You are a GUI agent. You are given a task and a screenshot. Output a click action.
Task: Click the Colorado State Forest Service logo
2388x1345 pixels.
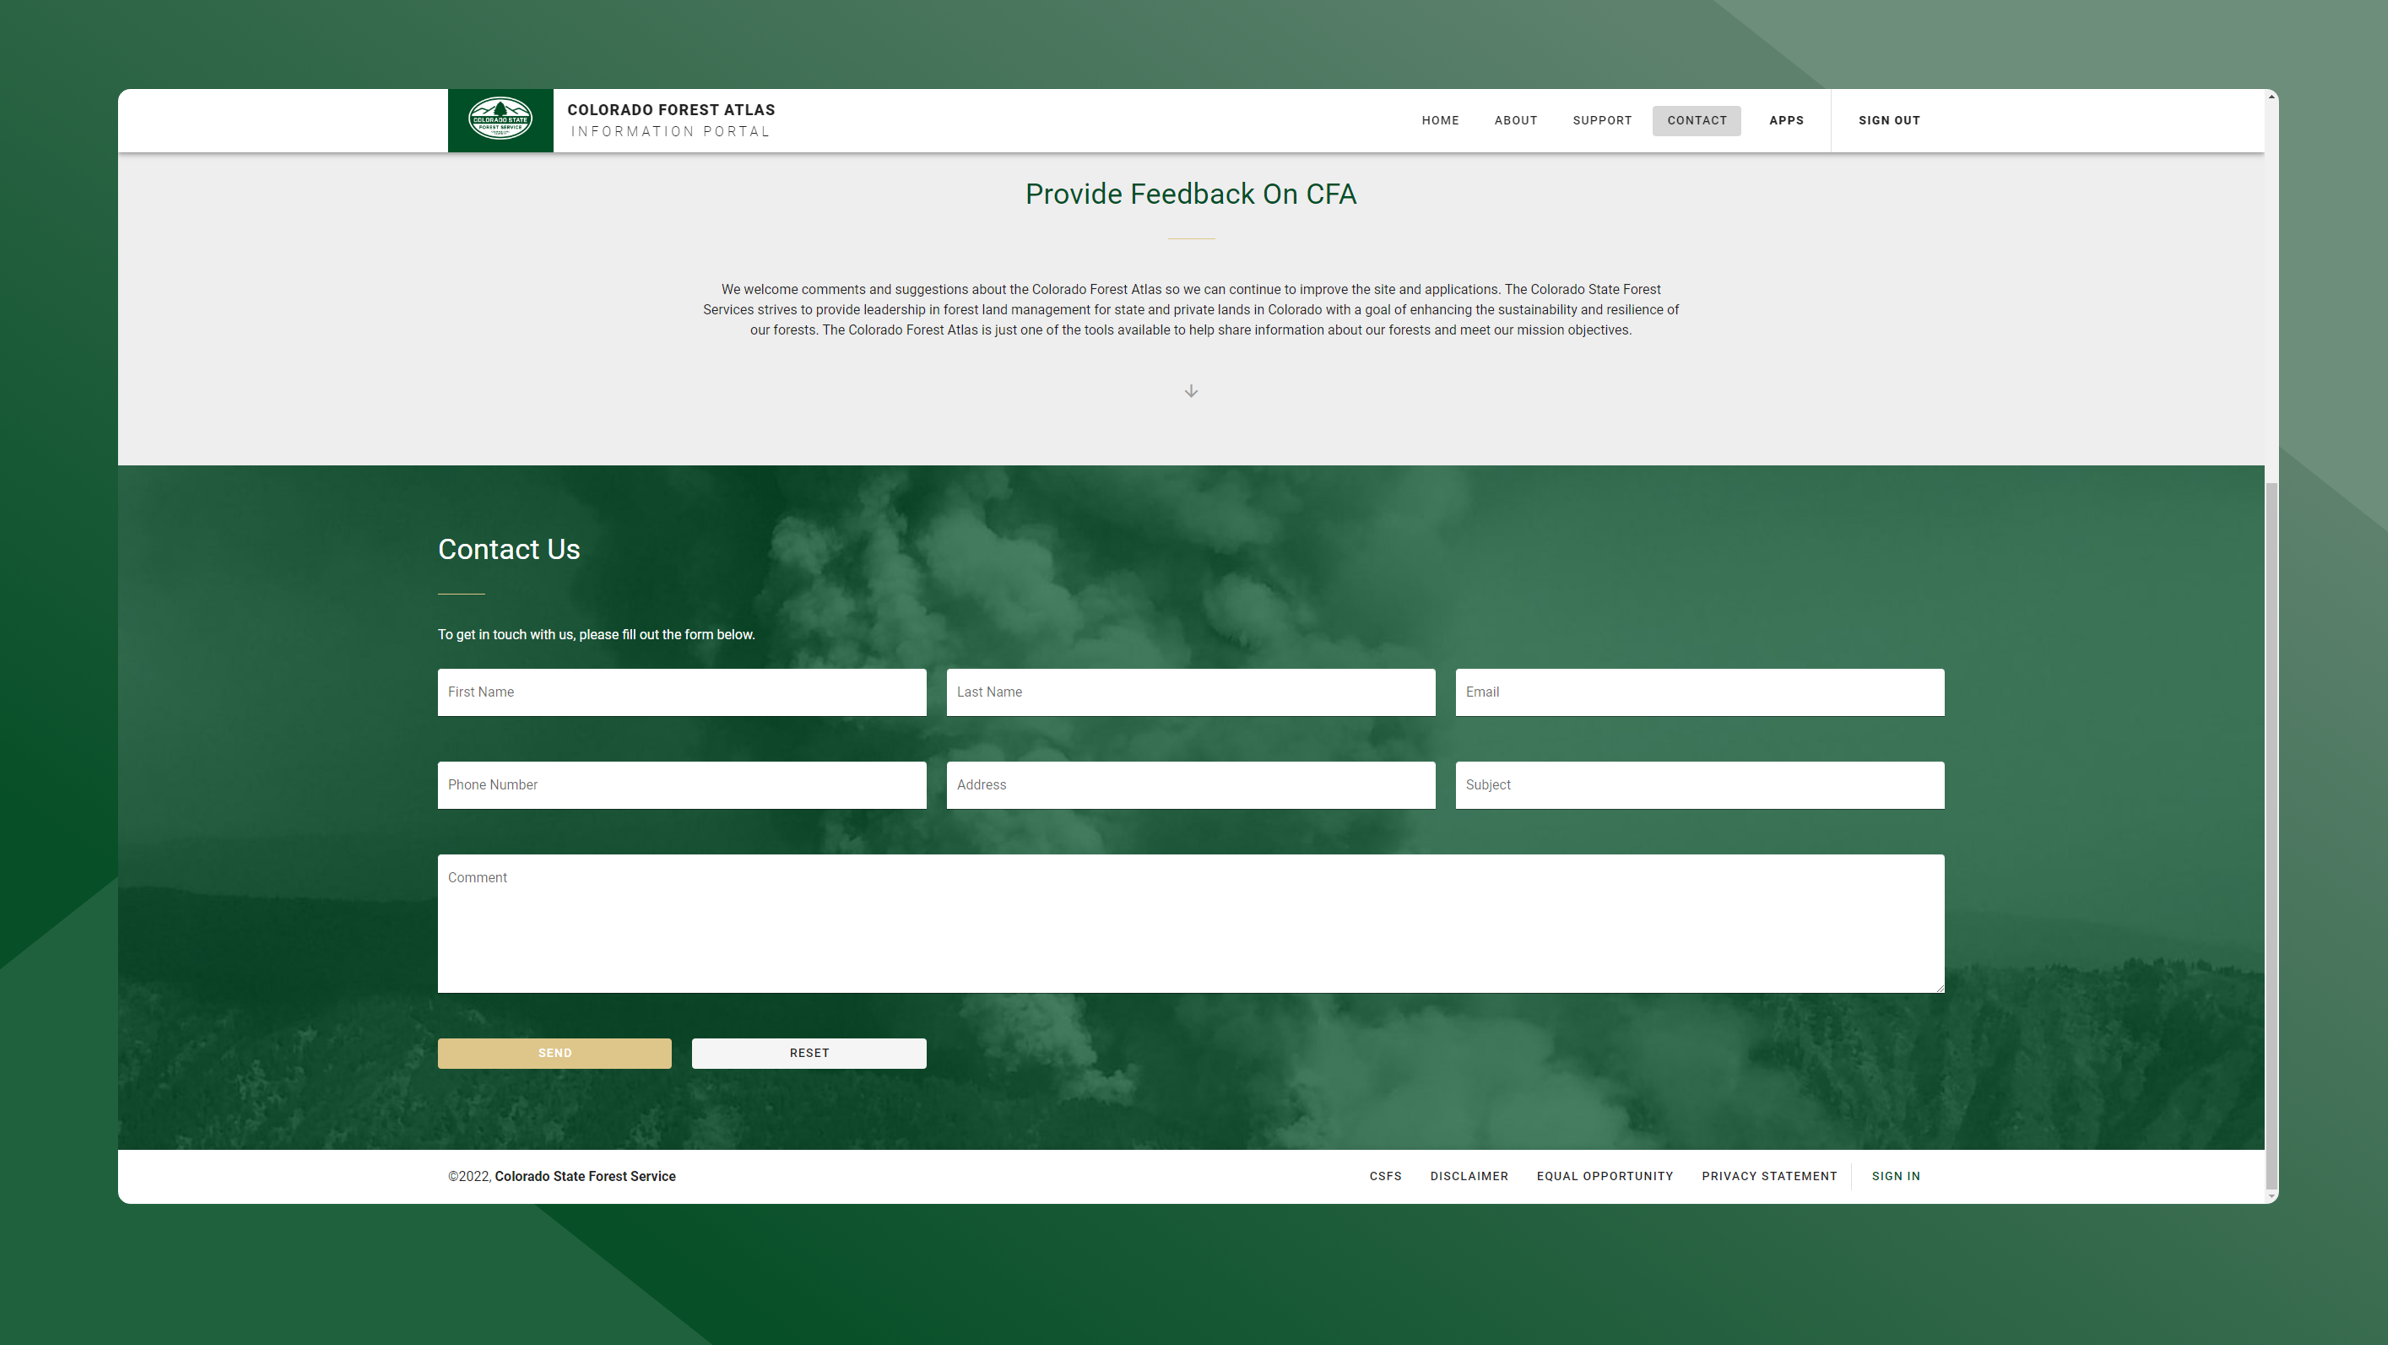[500, 120]
